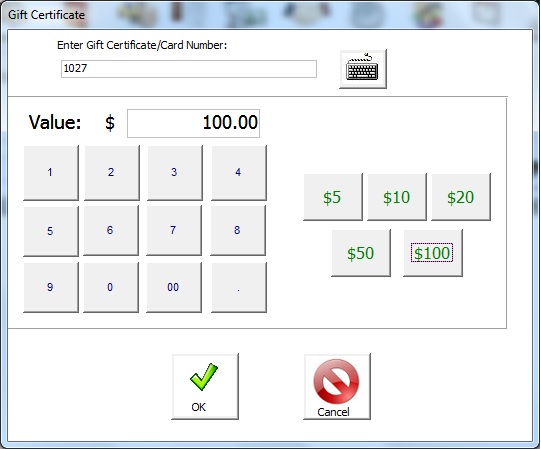
Task: Tap keypad digit 1
Action: pos(51,173)
